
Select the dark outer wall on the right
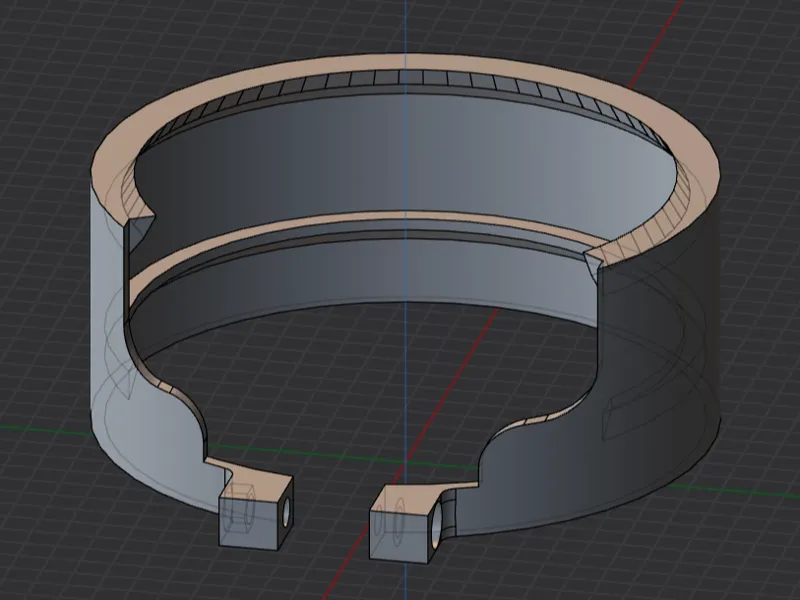(x=658, y=383)
